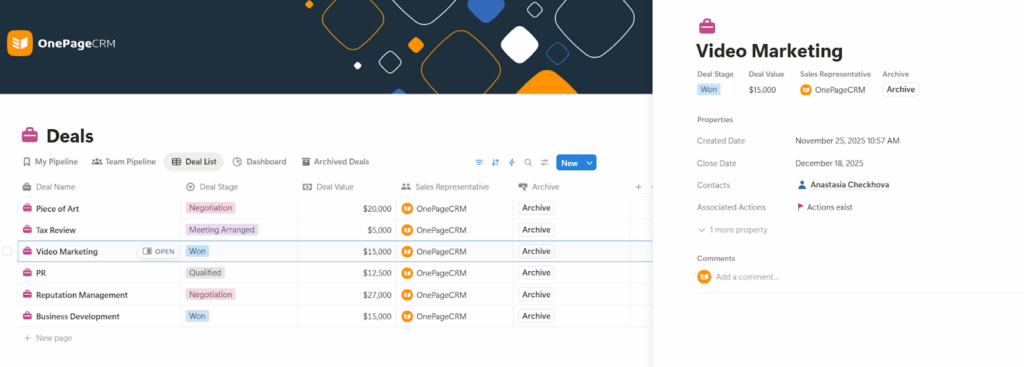1024x367 pixels.
Task: Expand the '1 more property' section
Action: point(733,230)
